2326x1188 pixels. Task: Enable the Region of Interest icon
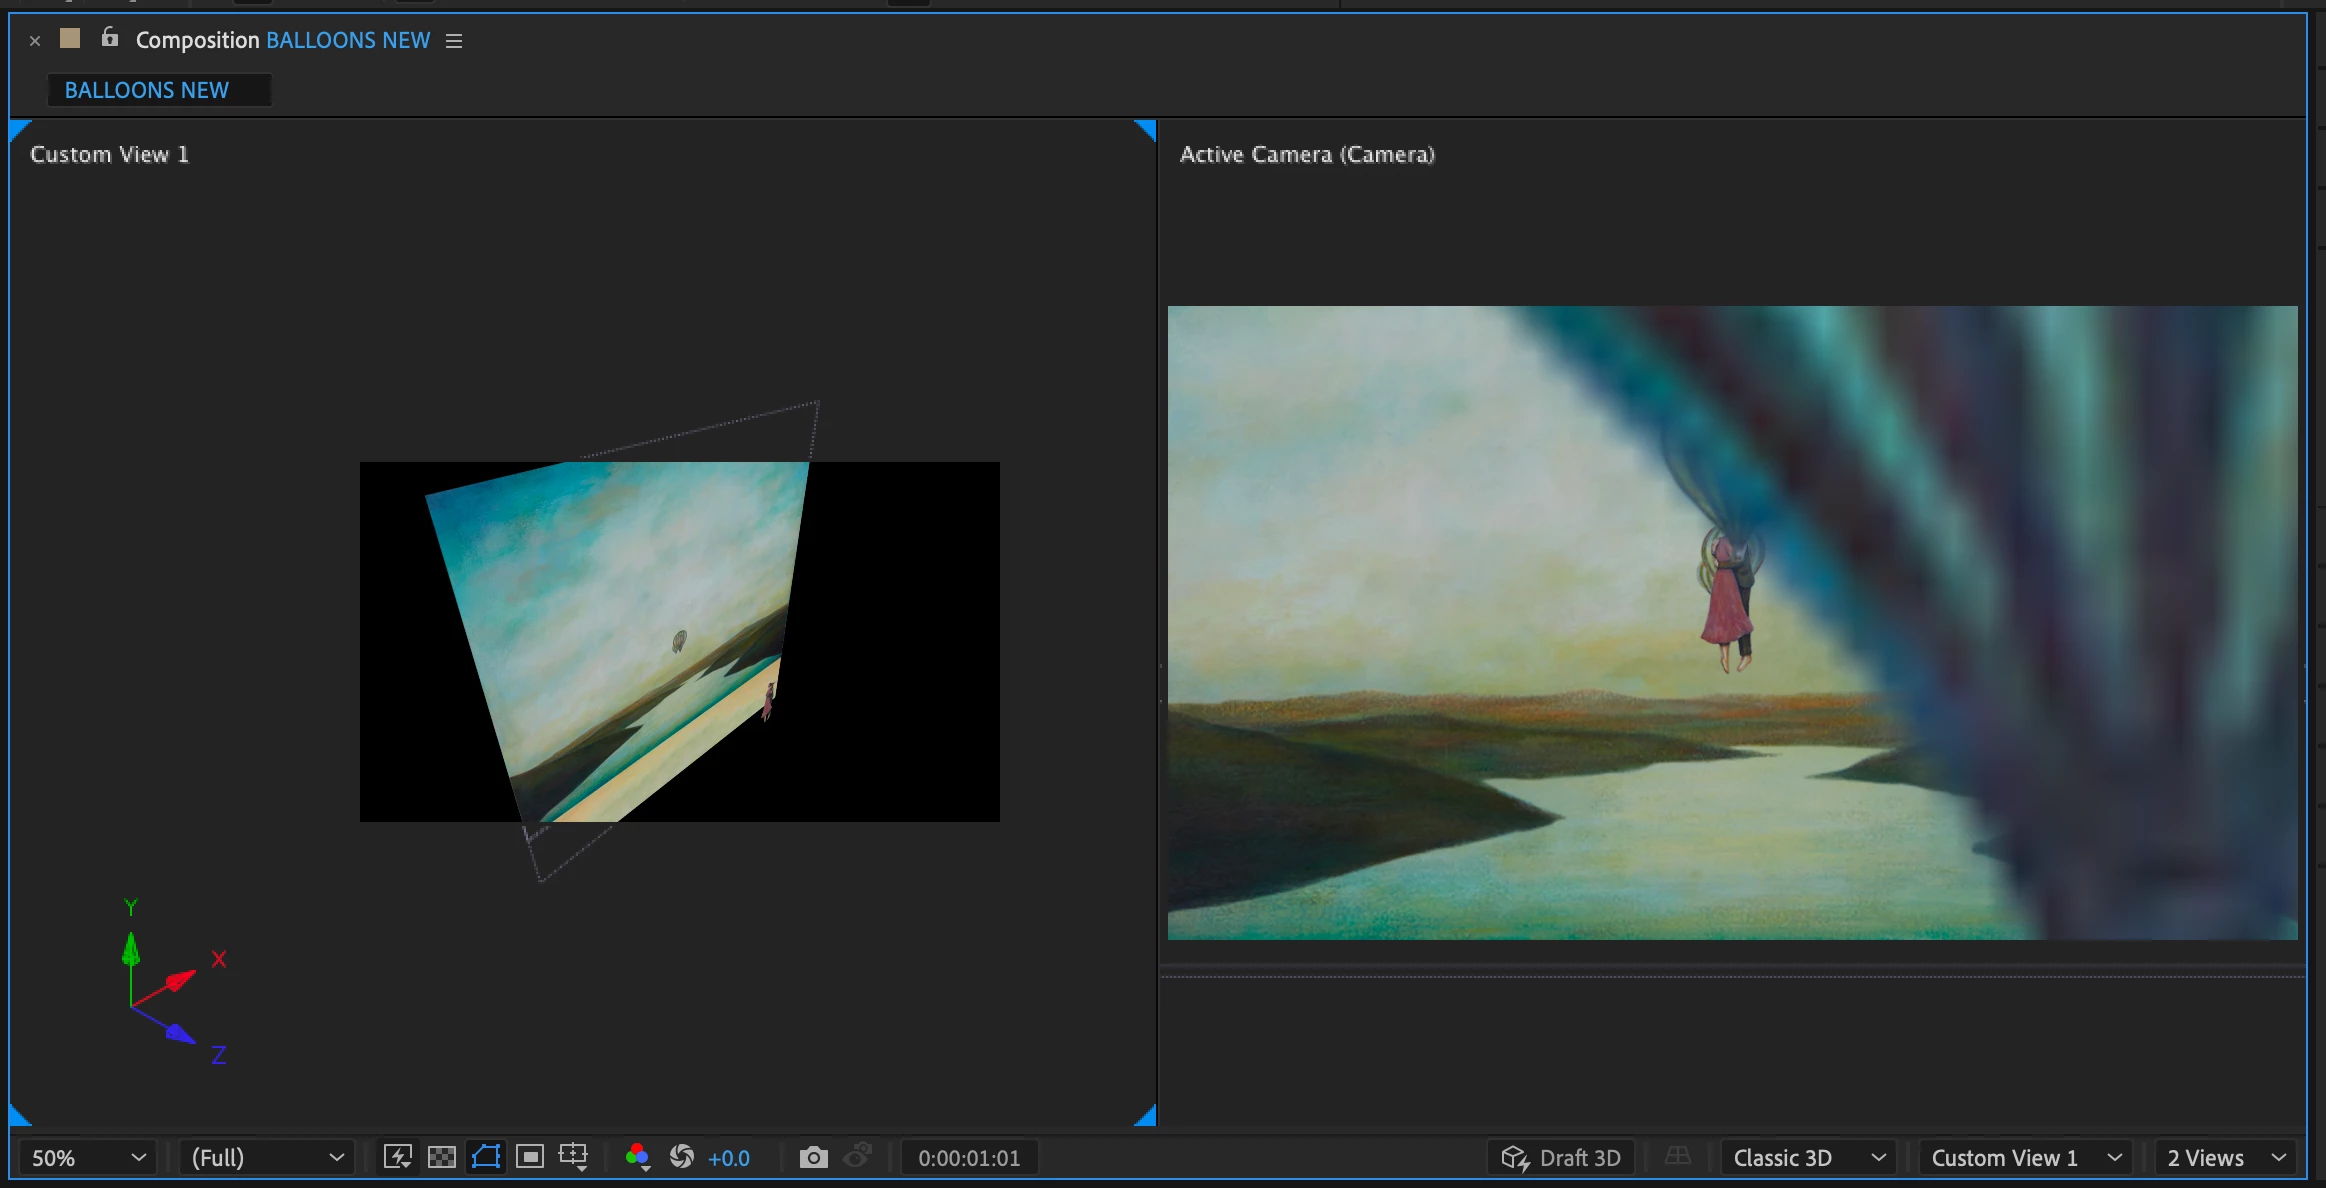click(530, 1157)
